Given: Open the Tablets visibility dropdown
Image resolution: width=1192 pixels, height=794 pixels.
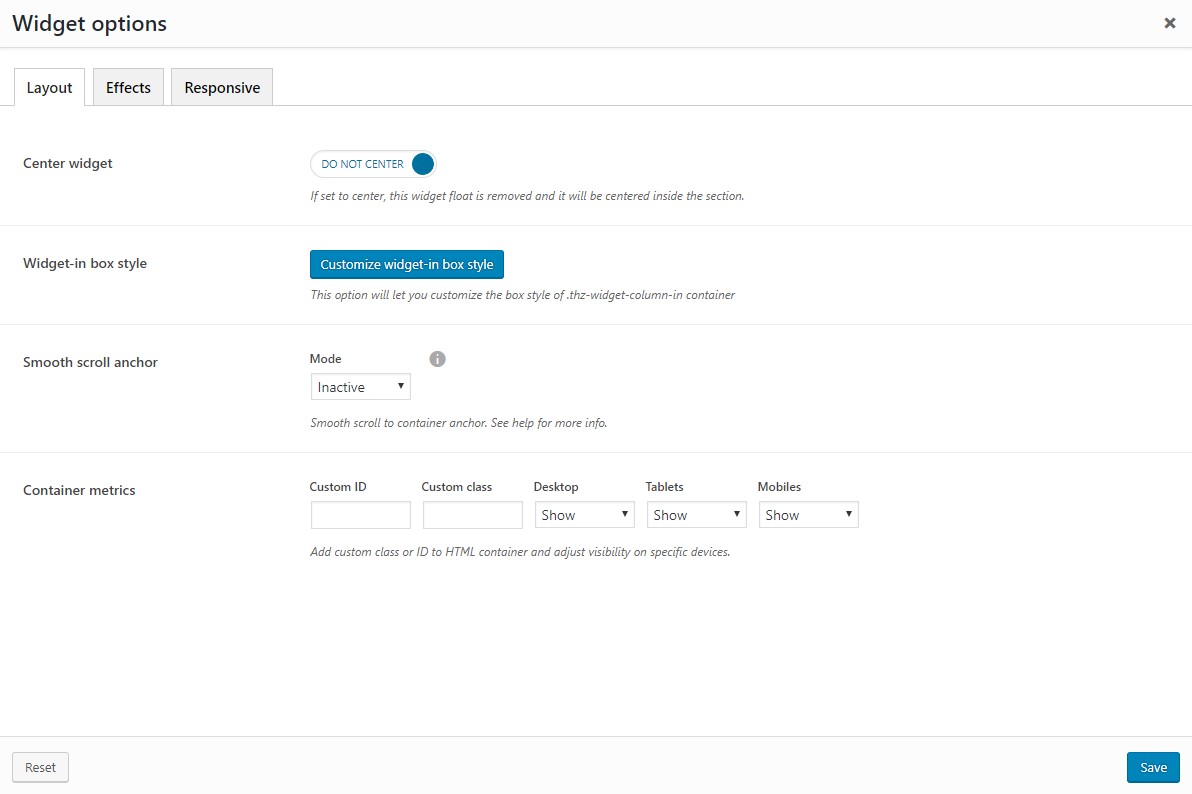Looking at the screenshot, I should pyautogui.click(x=696, y=515).
